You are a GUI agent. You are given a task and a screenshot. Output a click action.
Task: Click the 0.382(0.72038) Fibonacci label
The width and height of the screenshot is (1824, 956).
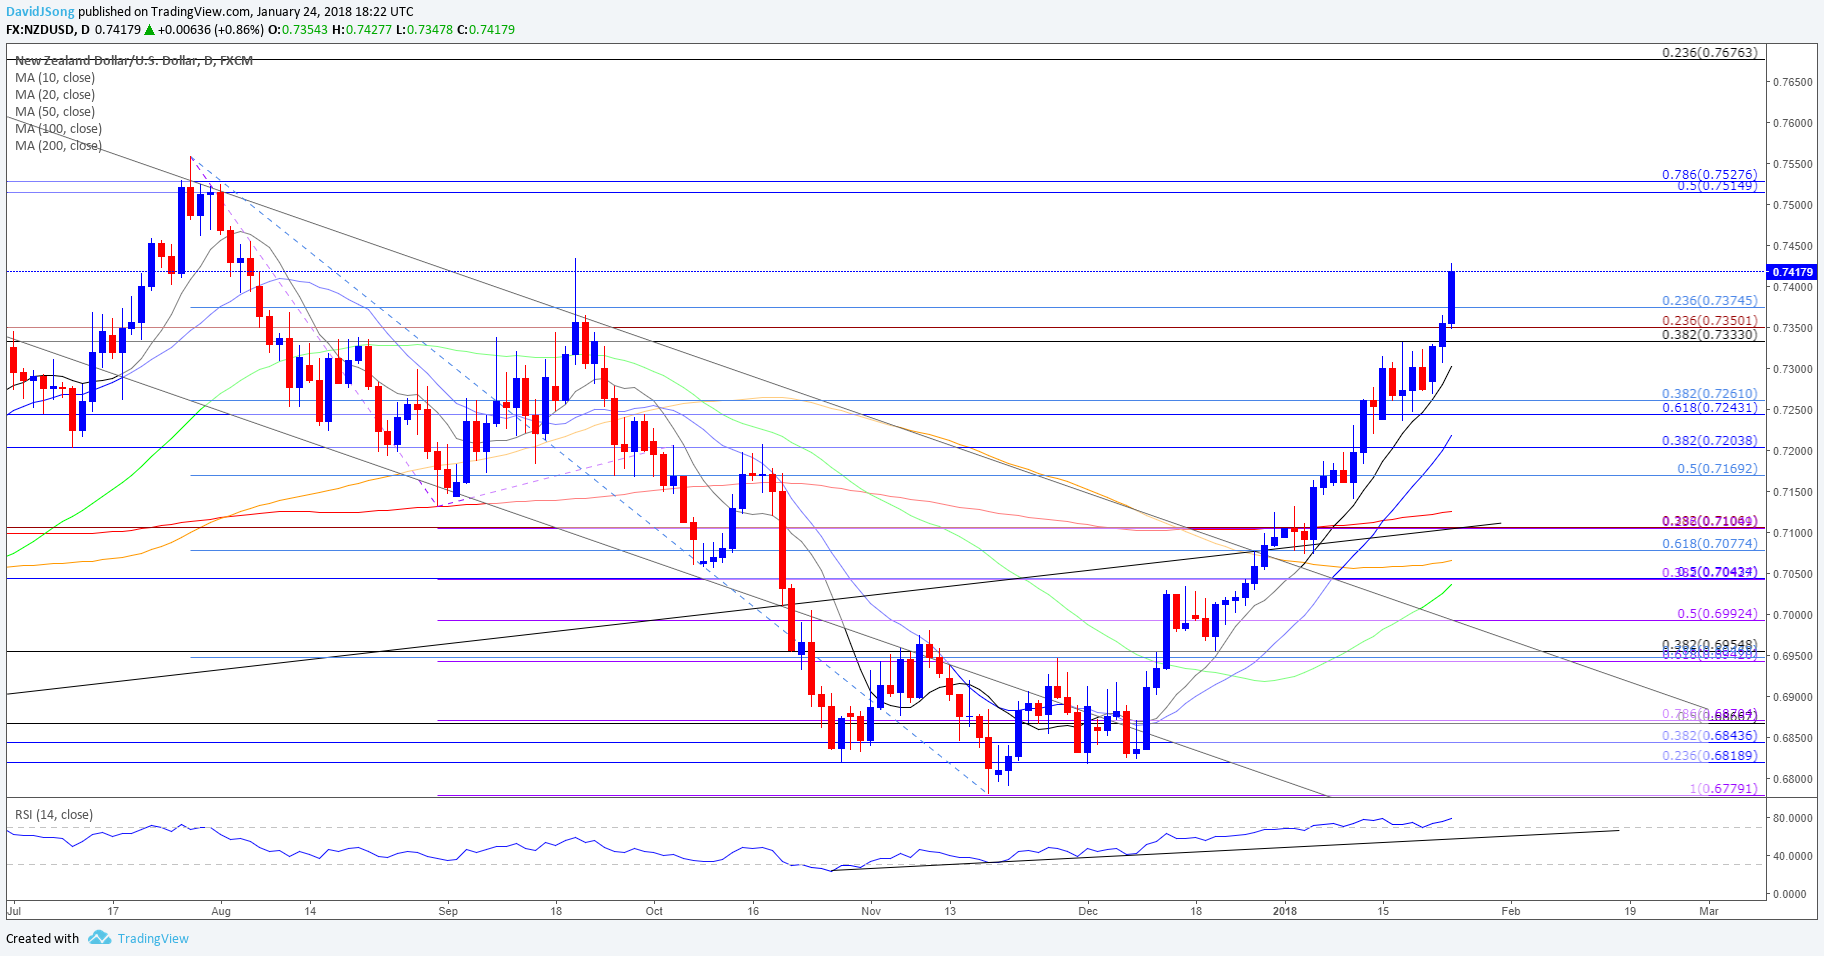(1709, 441)
